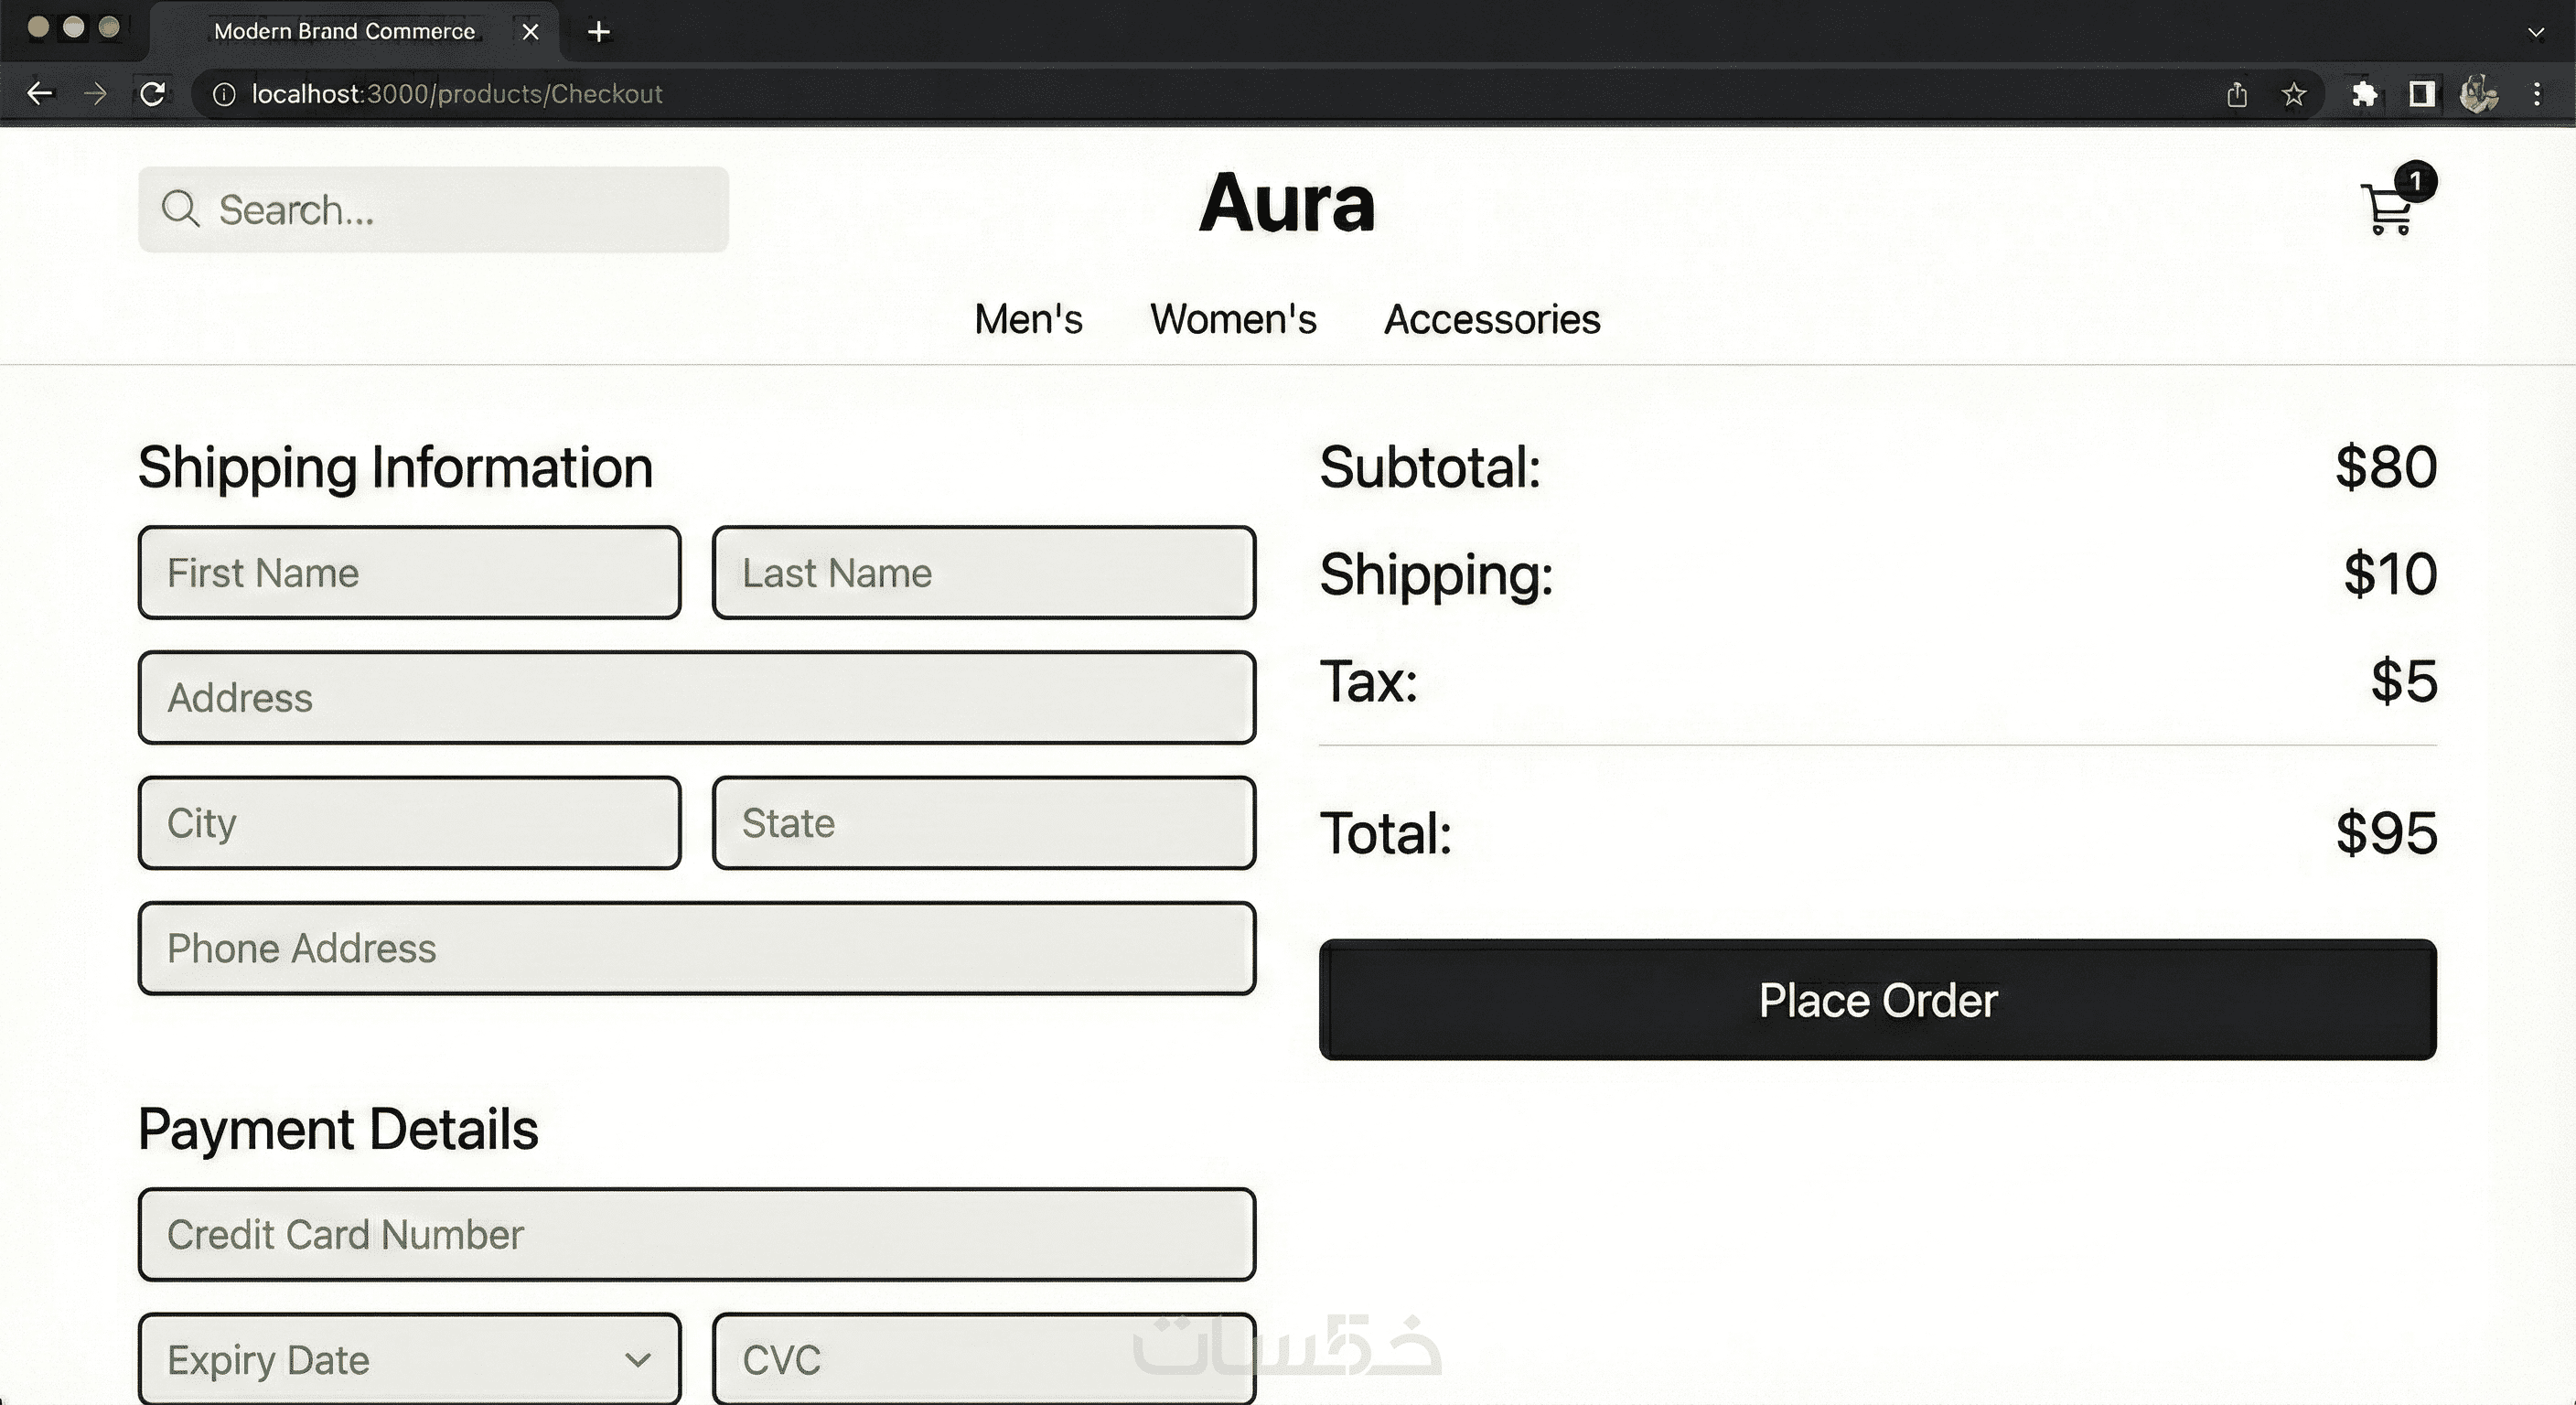Click the search magnifier icon
Screen dimensions: 2576x1405
181,209
